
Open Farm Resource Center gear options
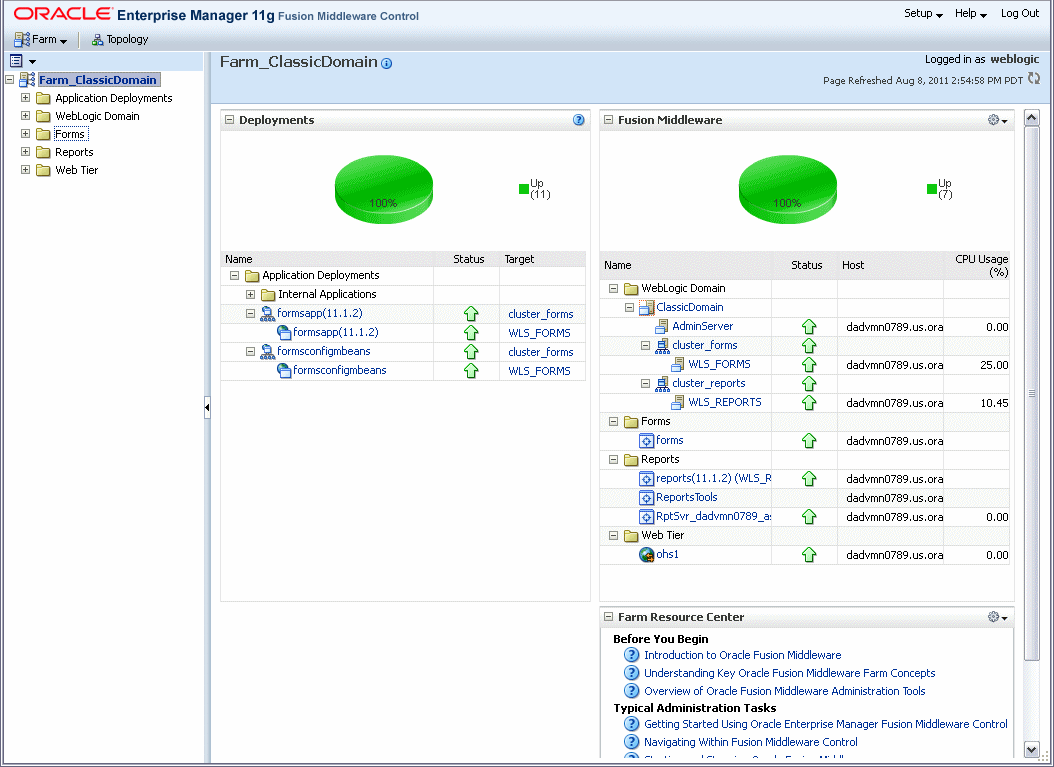(x=998, y=617)
